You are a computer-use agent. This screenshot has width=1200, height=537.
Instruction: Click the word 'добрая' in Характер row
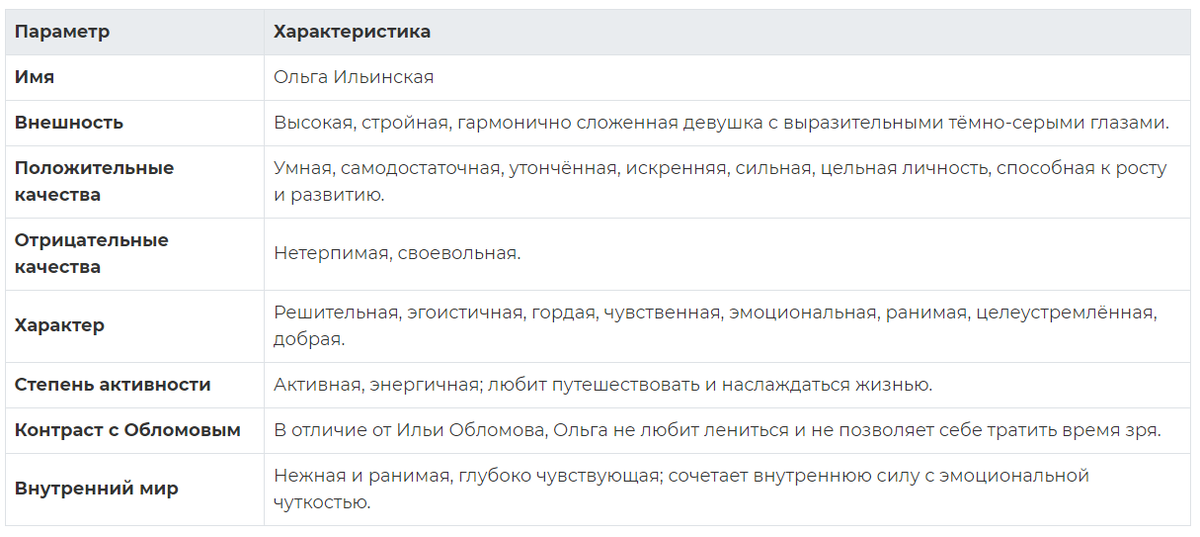[309, 340]
